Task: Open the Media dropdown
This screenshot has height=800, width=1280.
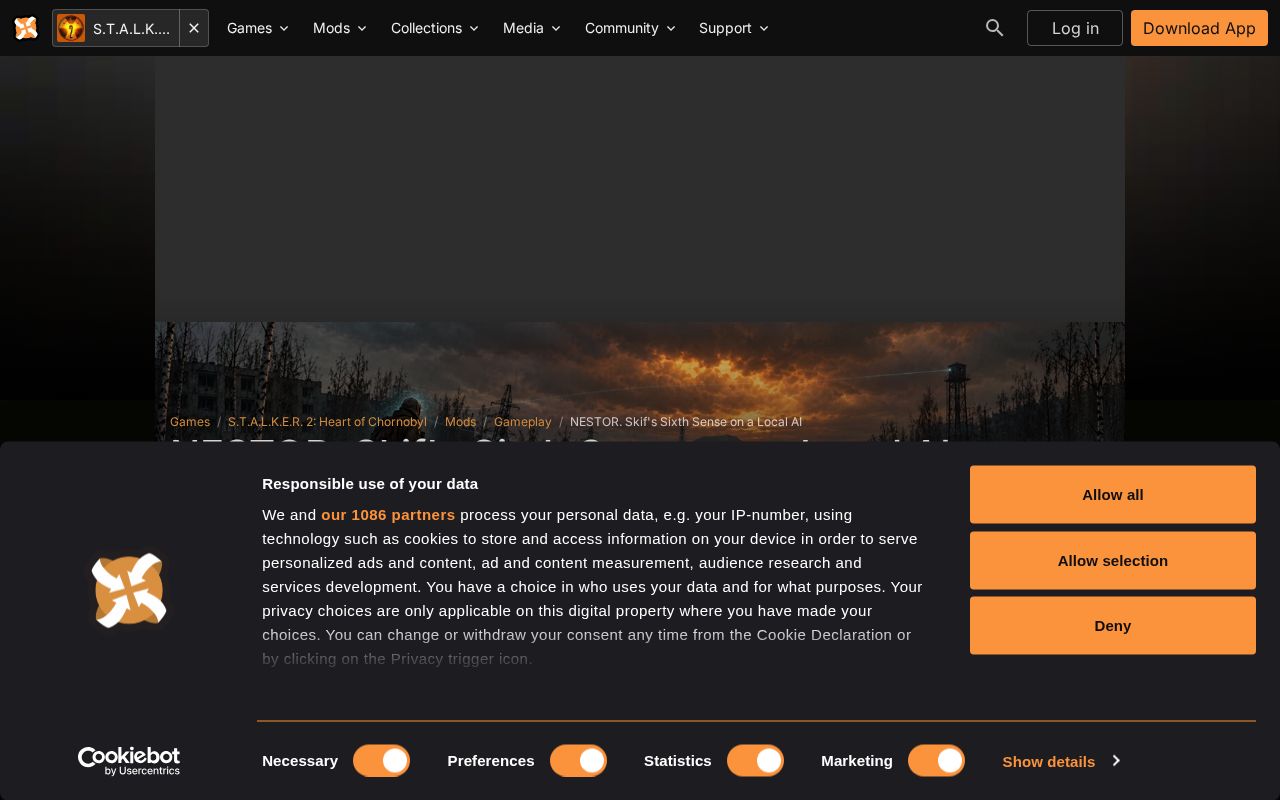Action: coord(532,28)
